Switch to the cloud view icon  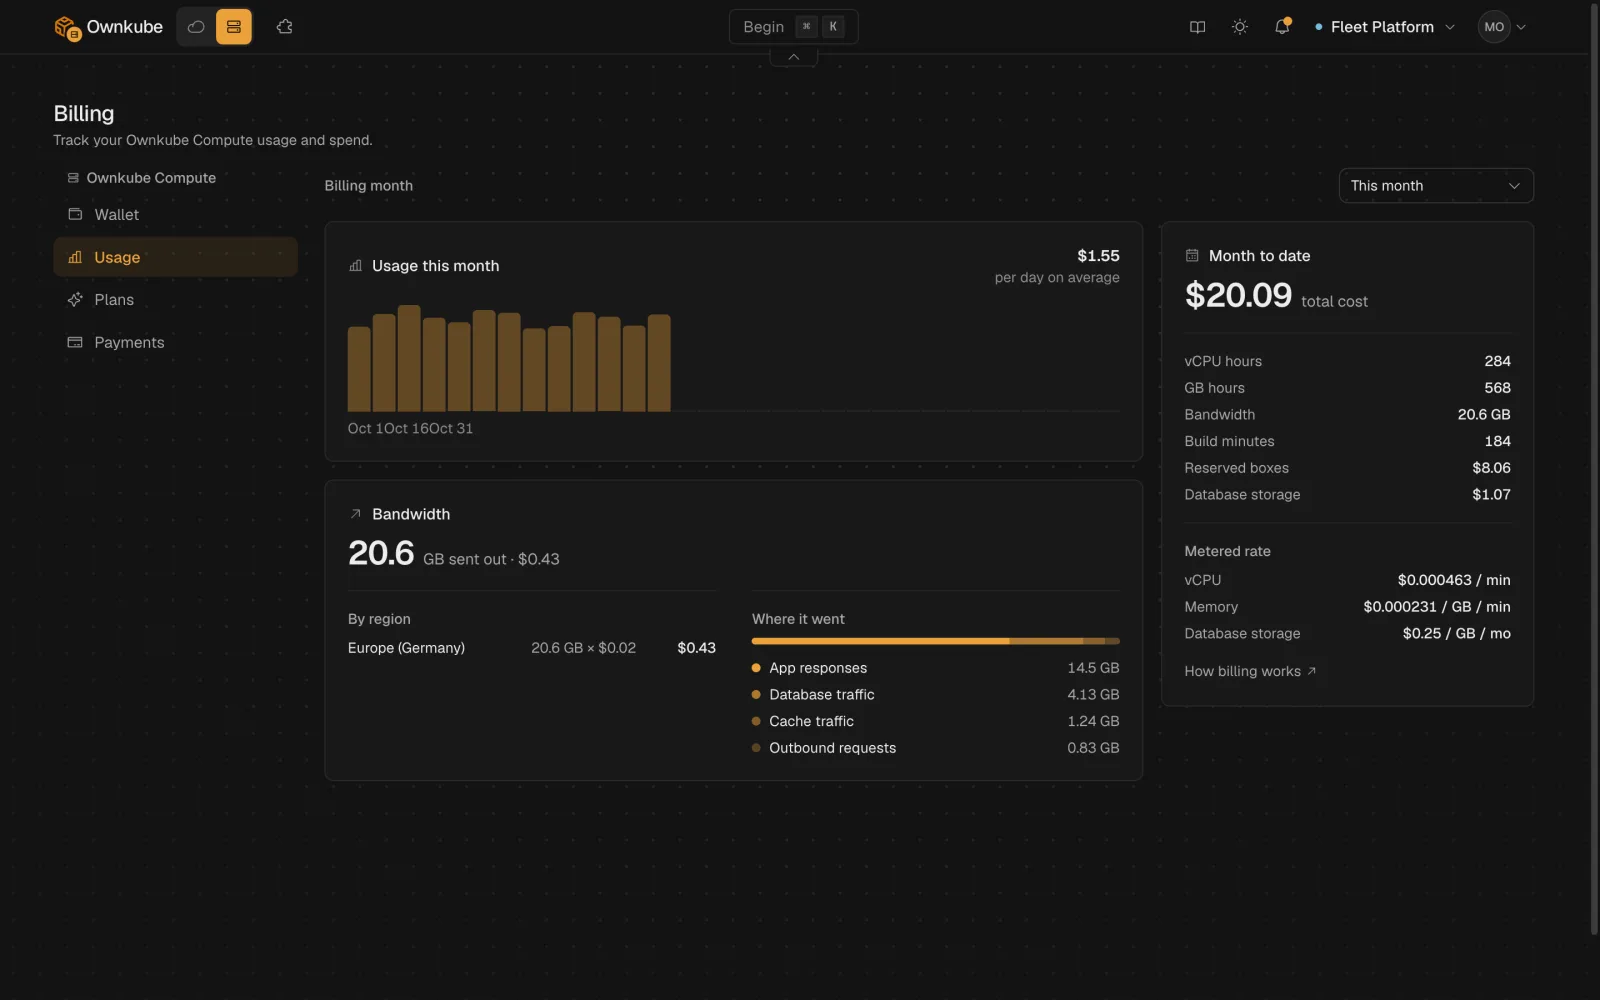pyautogui.click(x=196, y=27)
